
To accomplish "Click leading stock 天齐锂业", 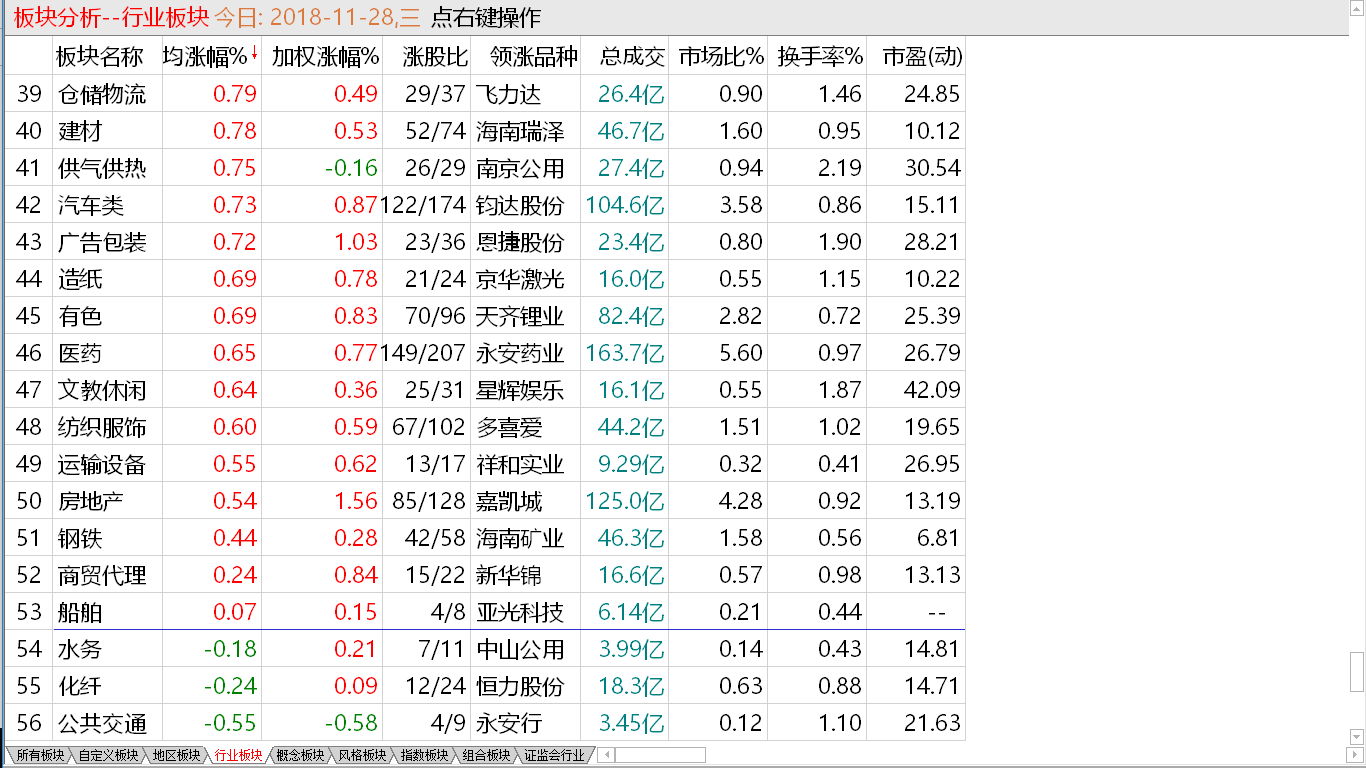I will [x=520, y=316].
